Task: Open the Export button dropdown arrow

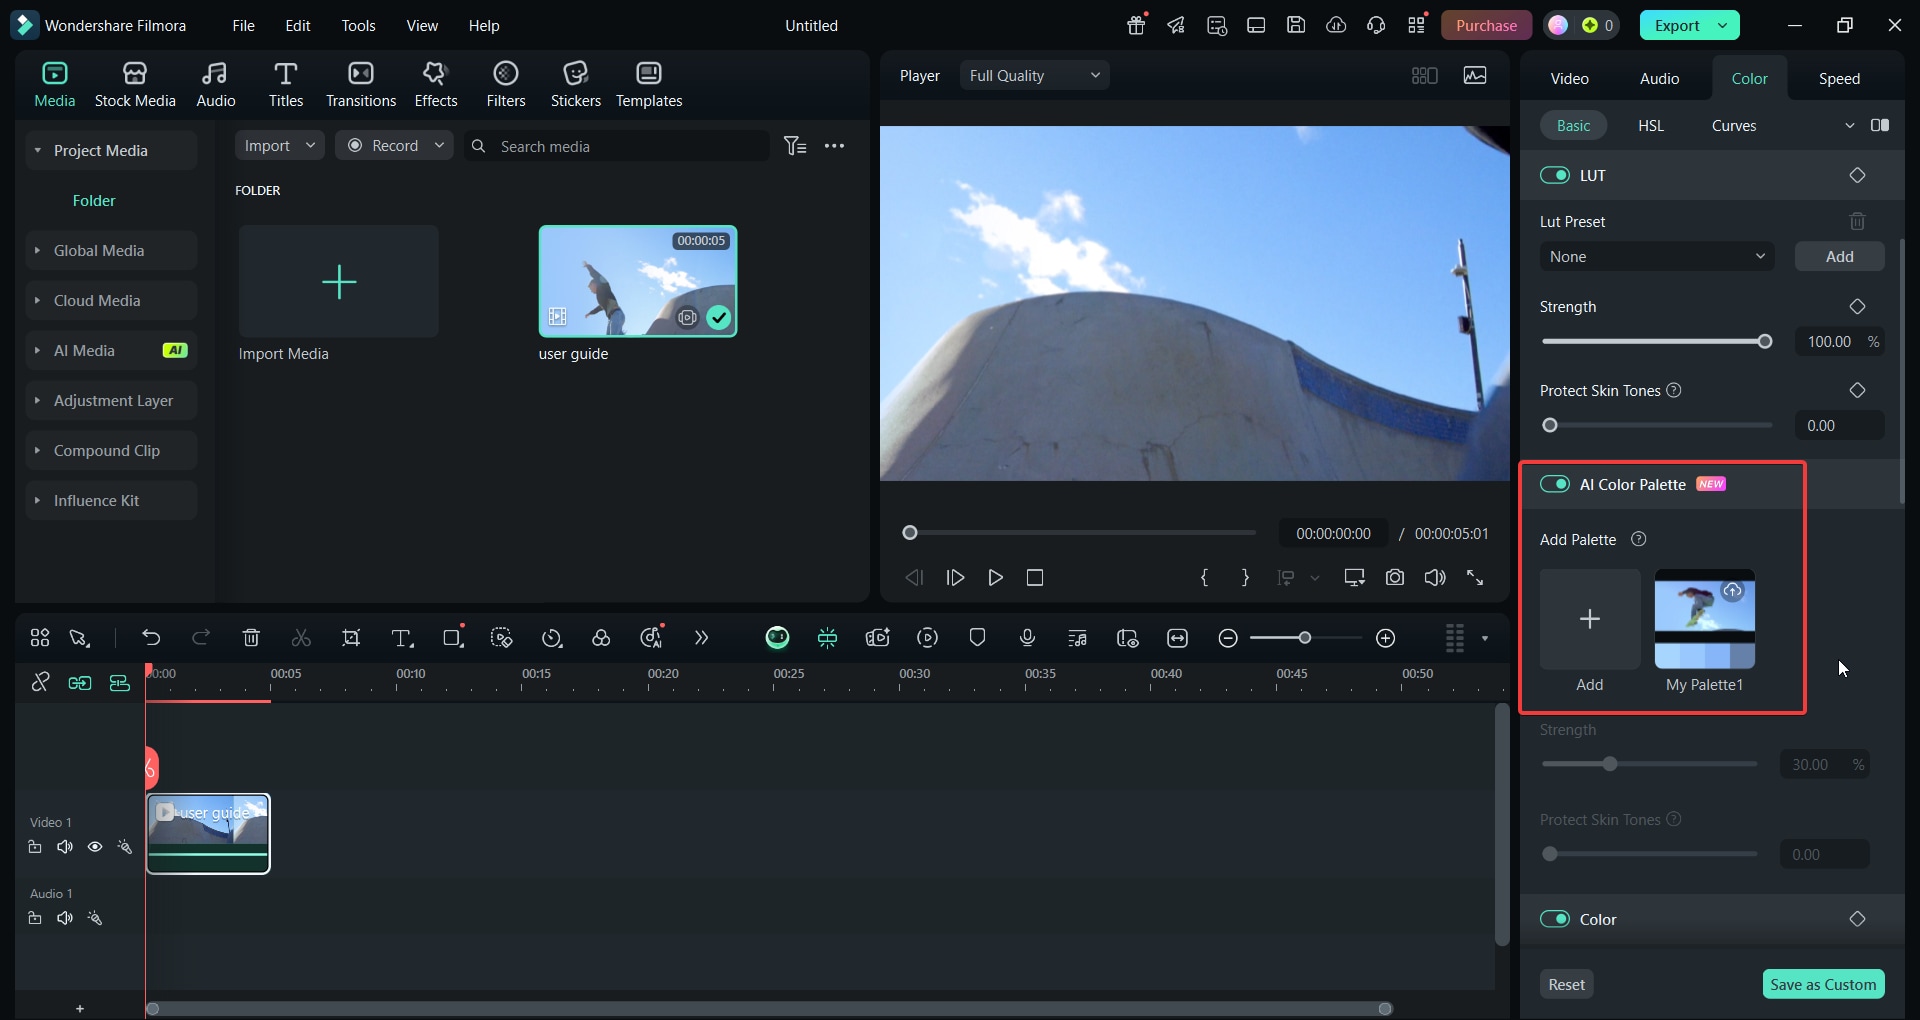Action: point(1723,25)
